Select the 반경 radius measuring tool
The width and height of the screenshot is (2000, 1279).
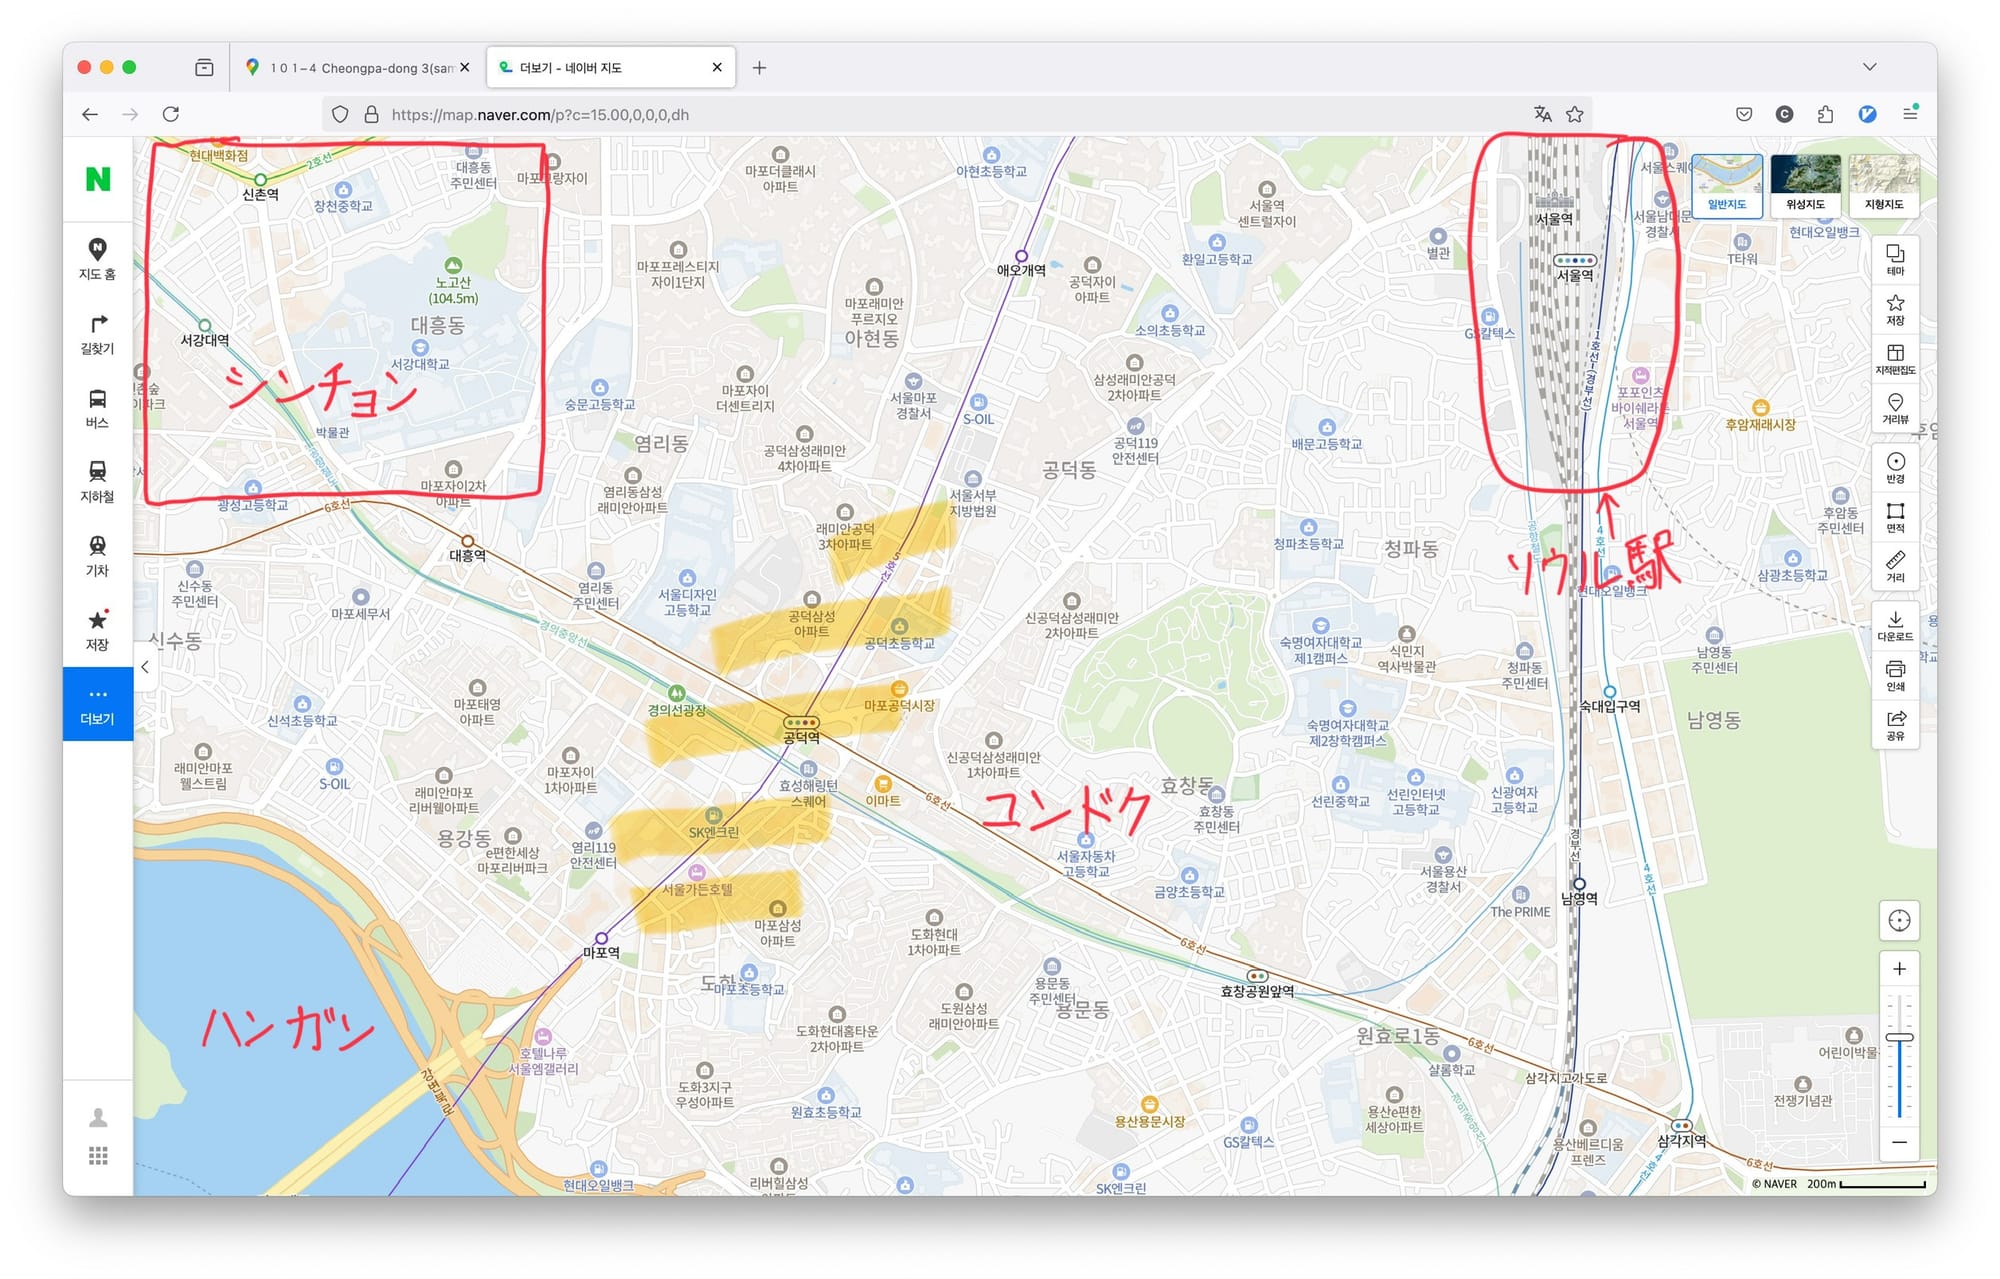1895,467
